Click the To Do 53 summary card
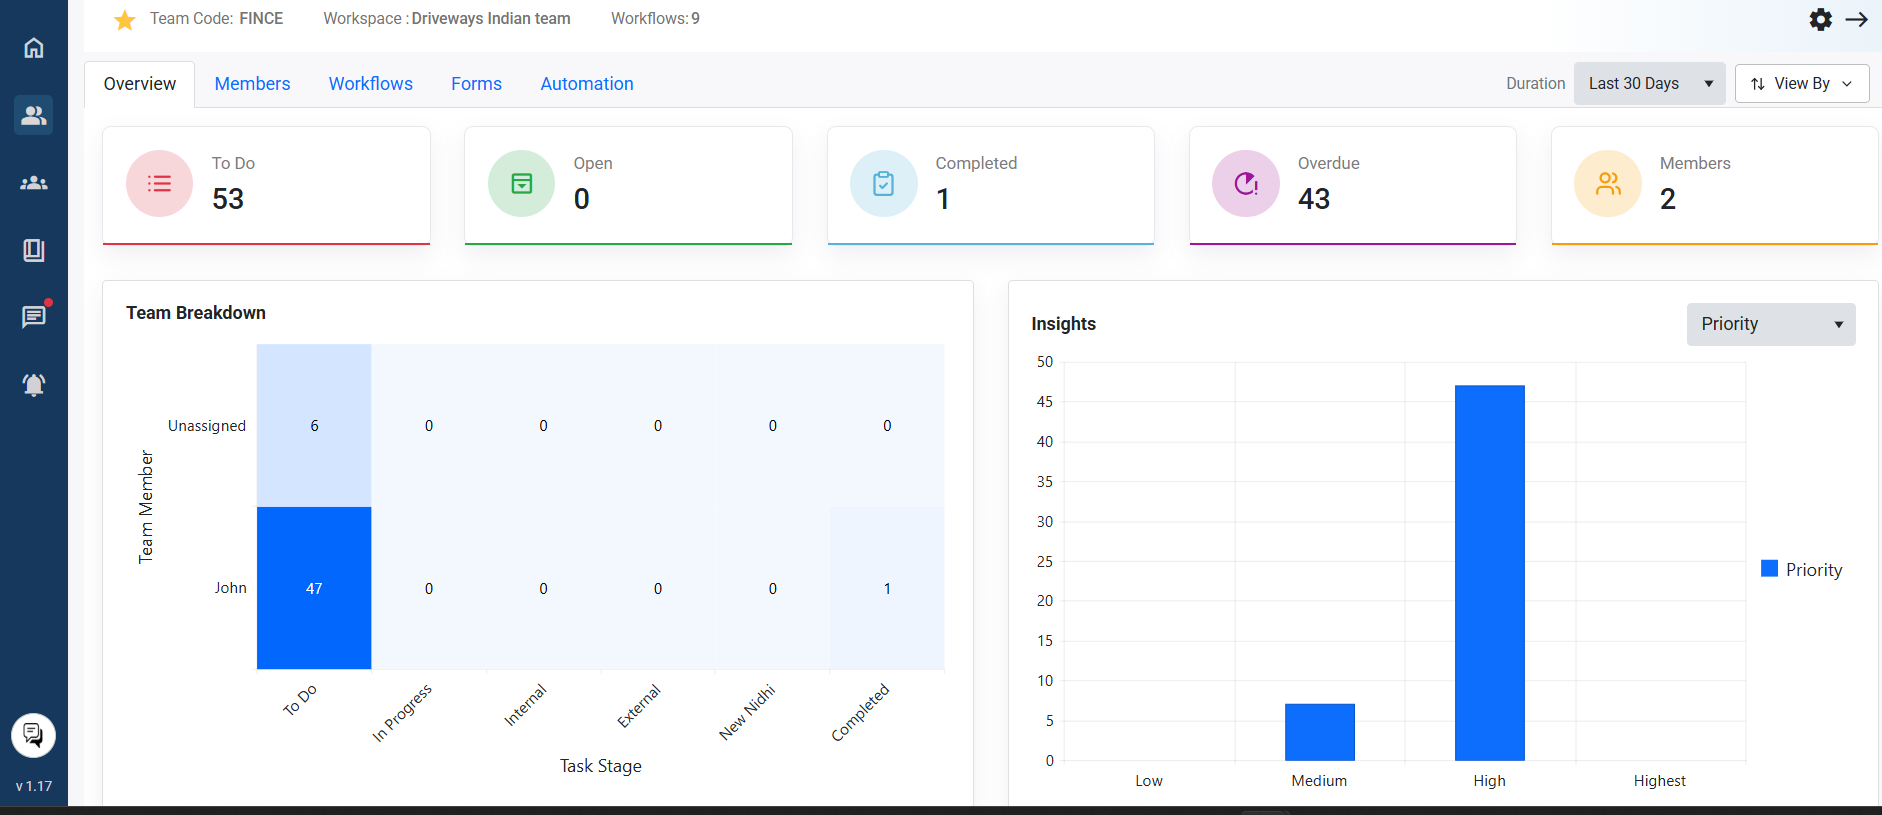This screenshot has height=815, width=1882. (266, 184)
